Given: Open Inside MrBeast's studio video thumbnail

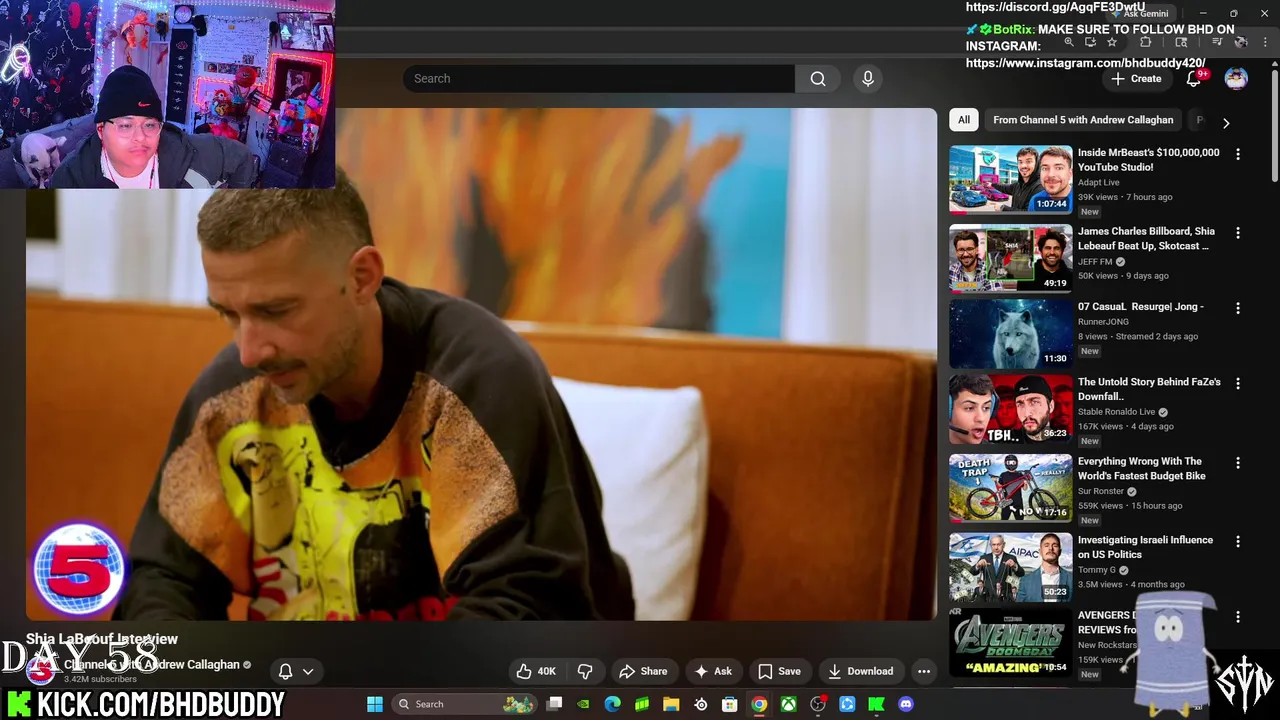Looking at the screenshot, I should pyautogui.click(x=1010, y=180).
